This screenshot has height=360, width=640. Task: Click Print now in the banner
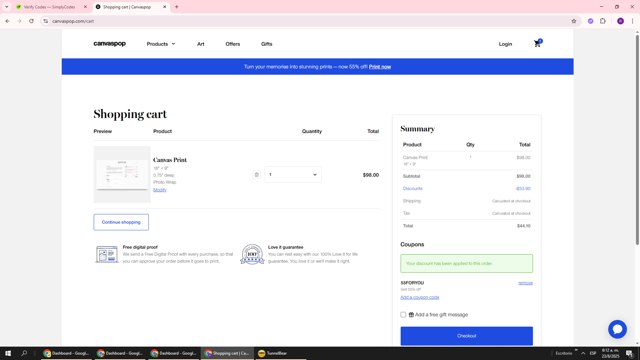(380, 67)
